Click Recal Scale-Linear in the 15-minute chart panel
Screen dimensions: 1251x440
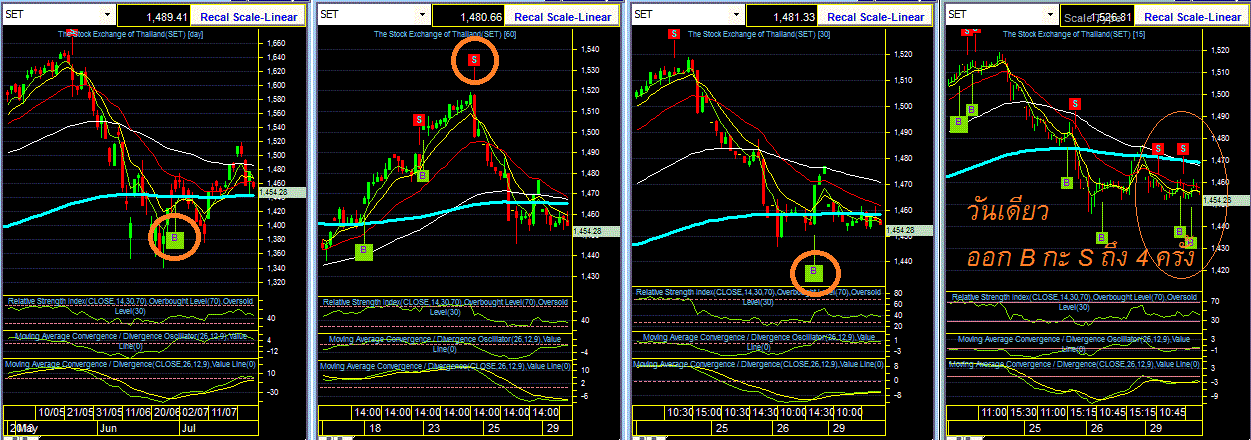tap(1192, 16)
